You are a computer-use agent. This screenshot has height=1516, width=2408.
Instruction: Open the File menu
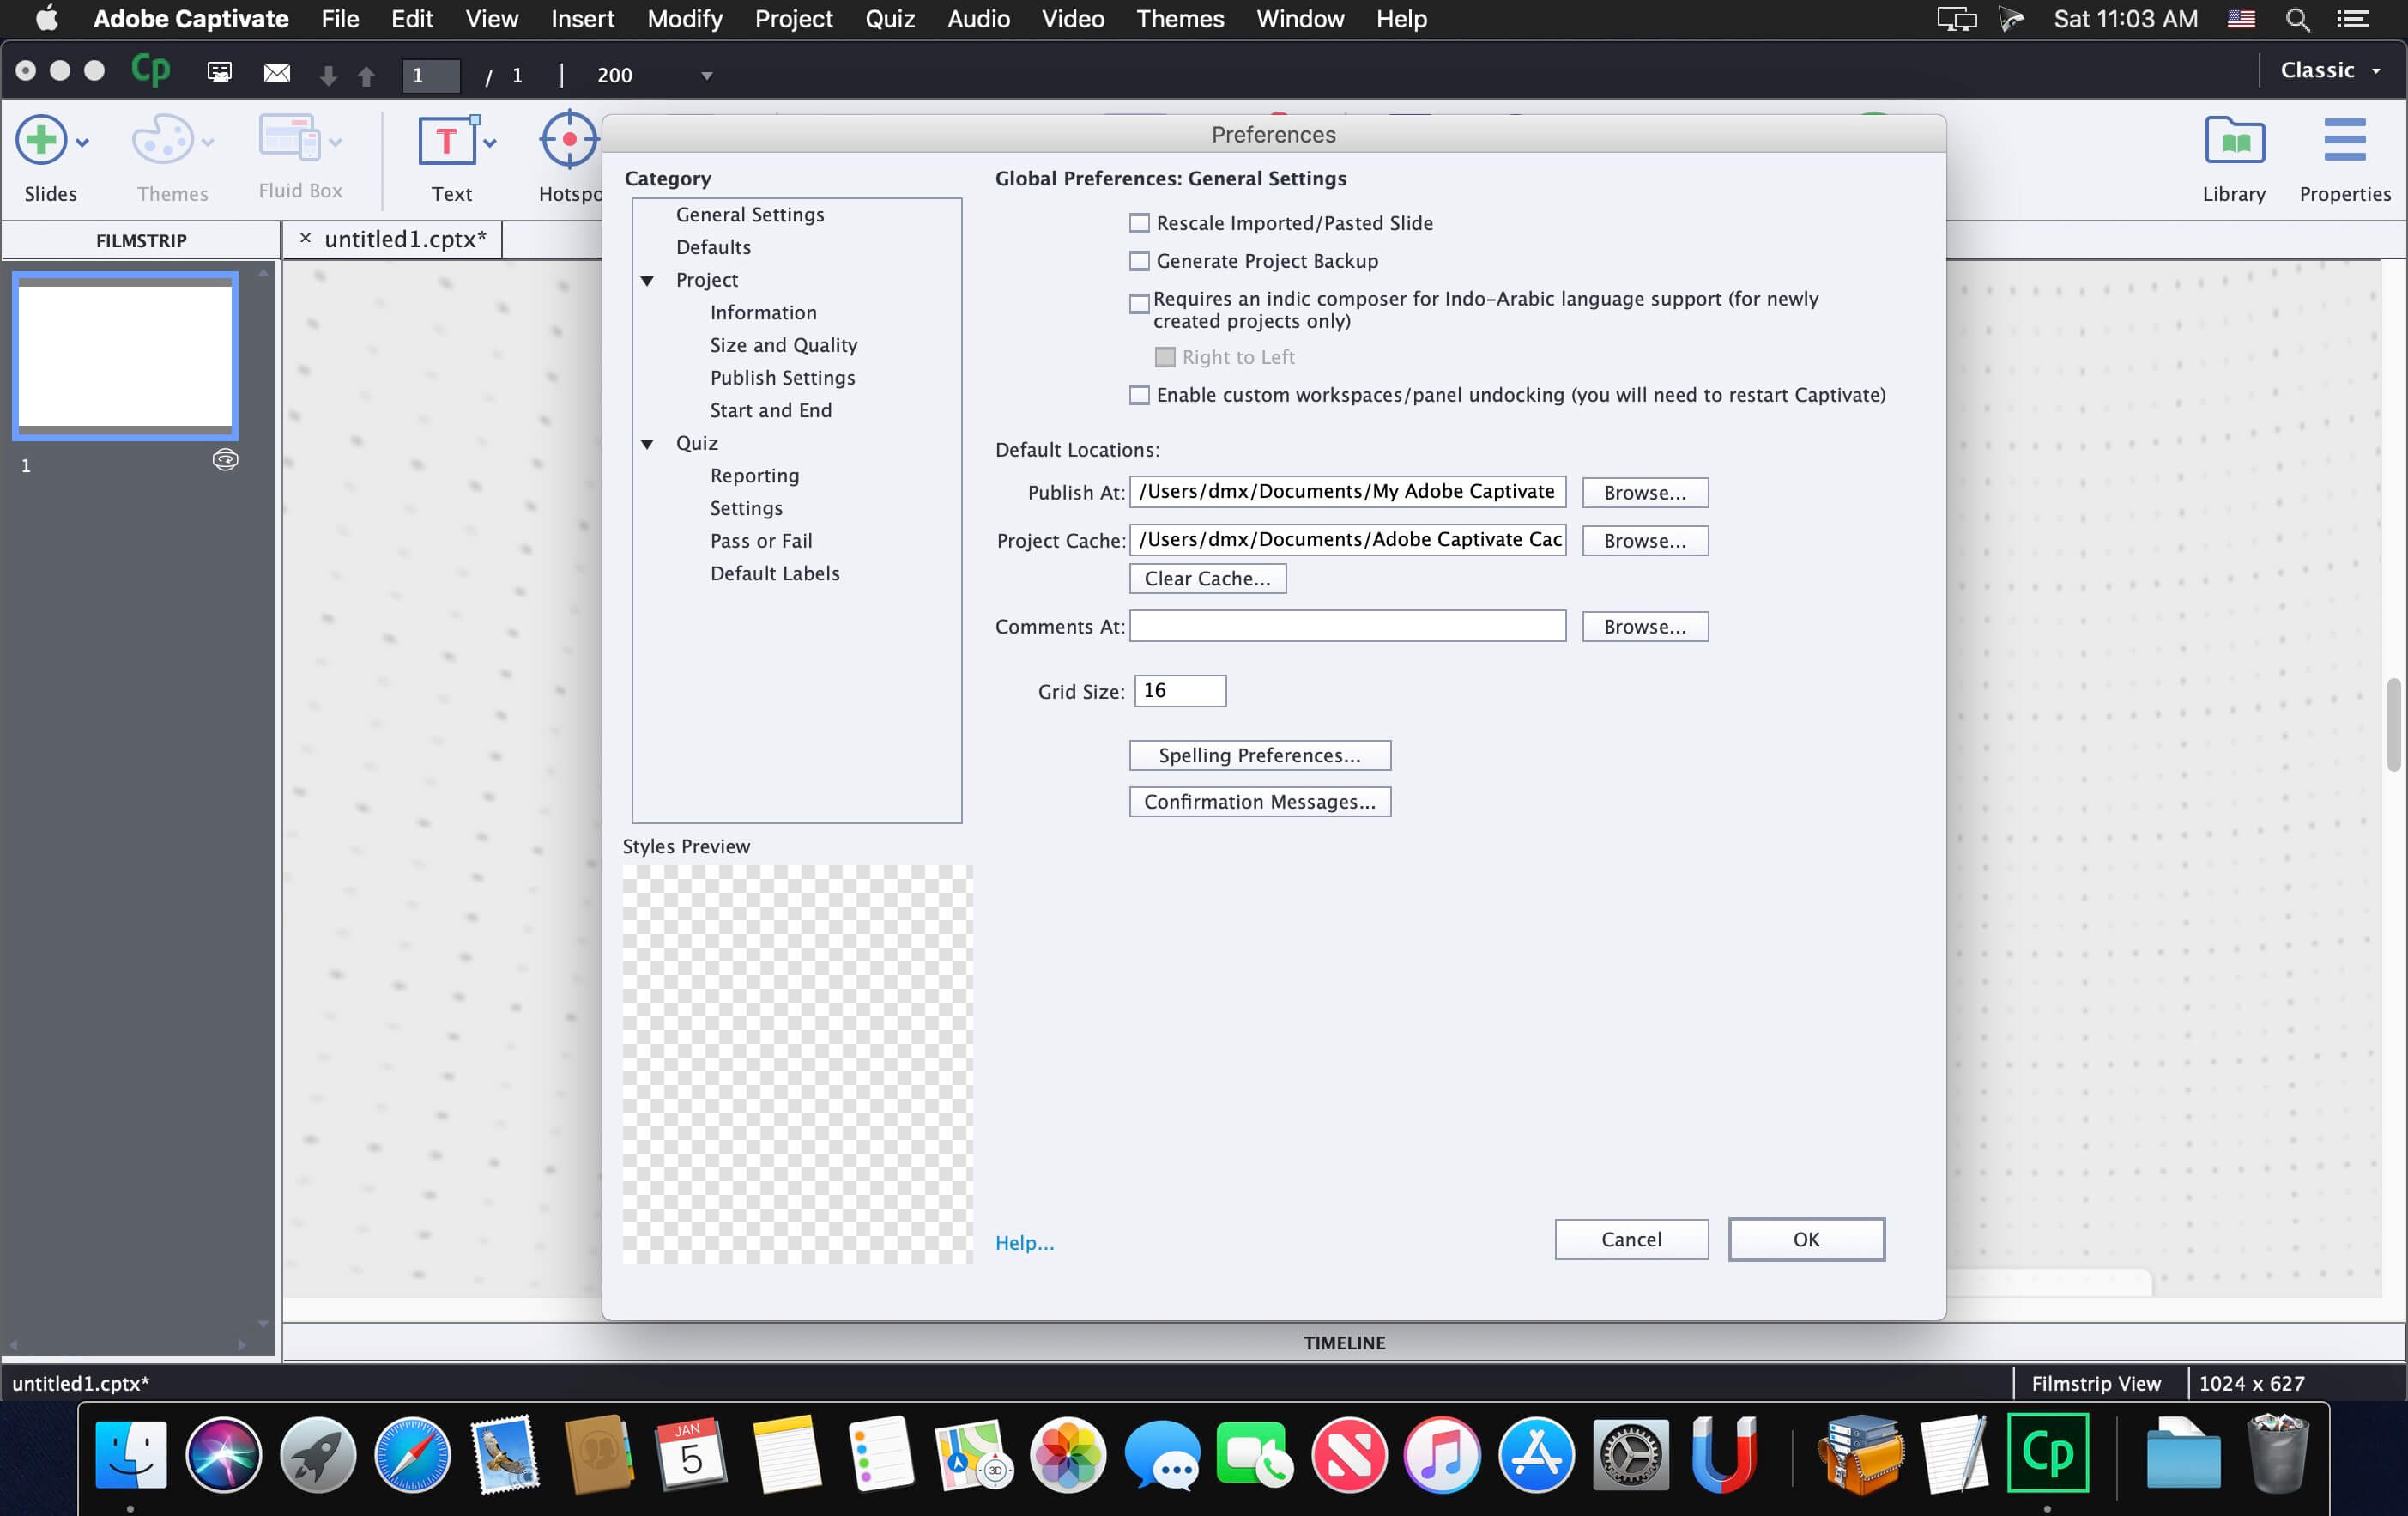(x=340, y=19)
